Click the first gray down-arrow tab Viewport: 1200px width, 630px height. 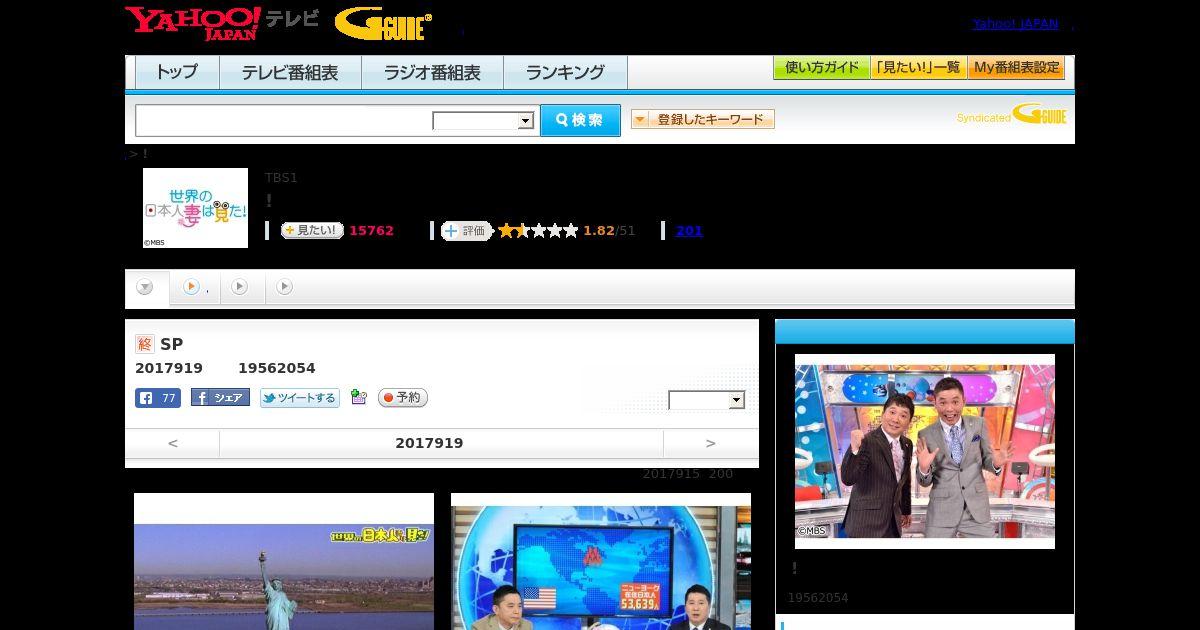pyautogui.click(x=145, y=287)
